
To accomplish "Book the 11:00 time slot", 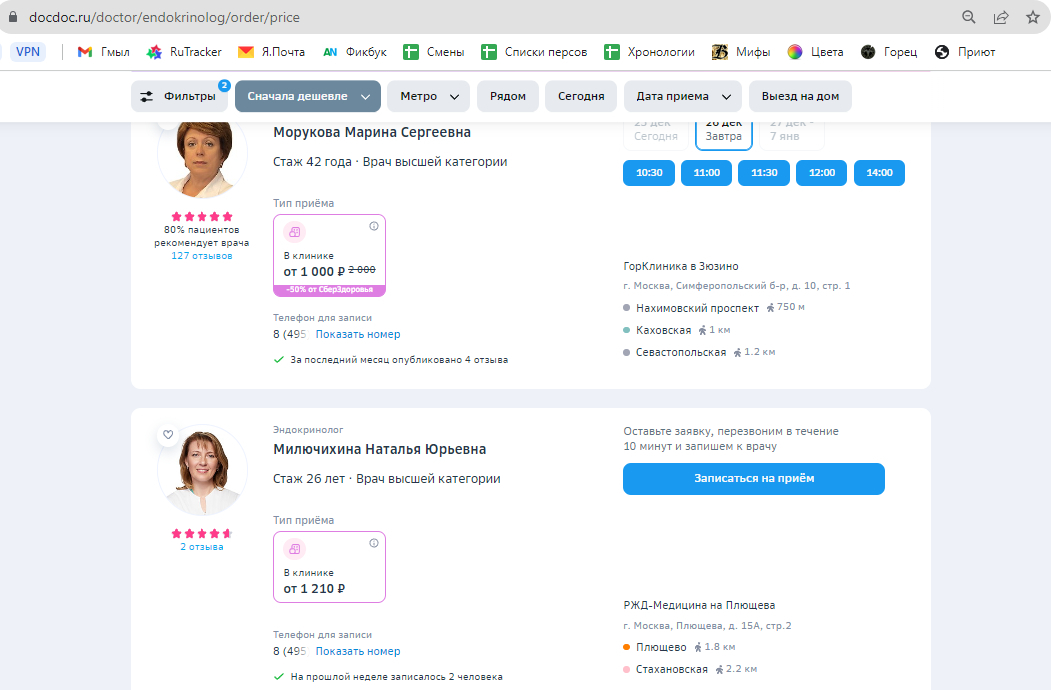I will pyautogui.click(x=706, y=173).
